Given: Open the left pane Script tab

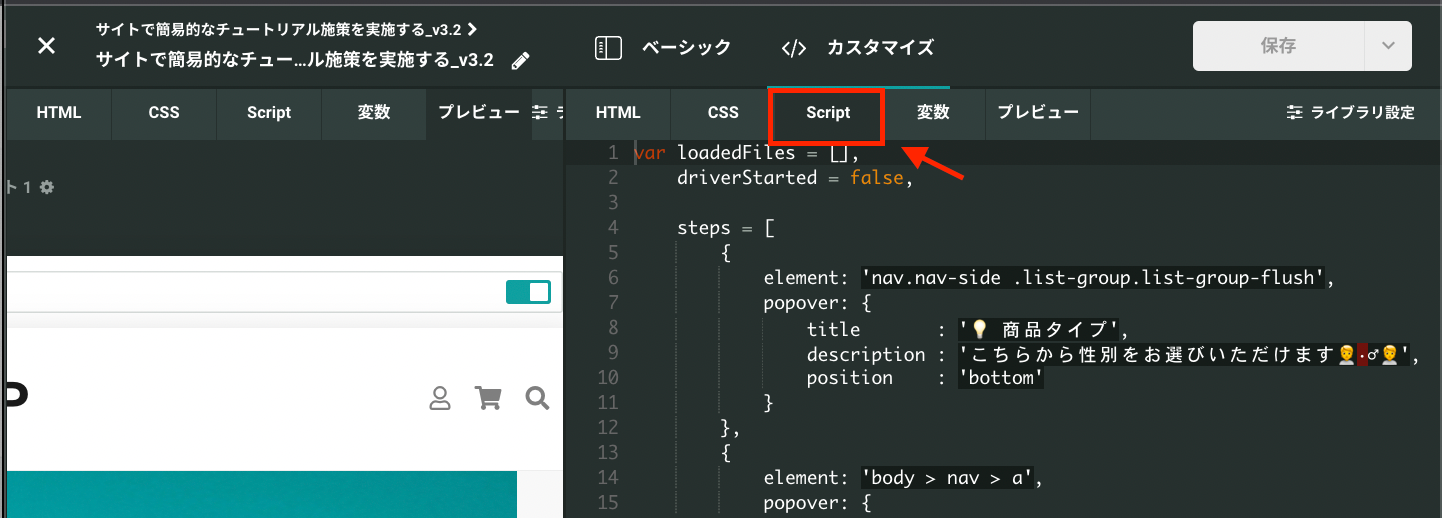Looking at the screenshot, I should pos(269,113).
